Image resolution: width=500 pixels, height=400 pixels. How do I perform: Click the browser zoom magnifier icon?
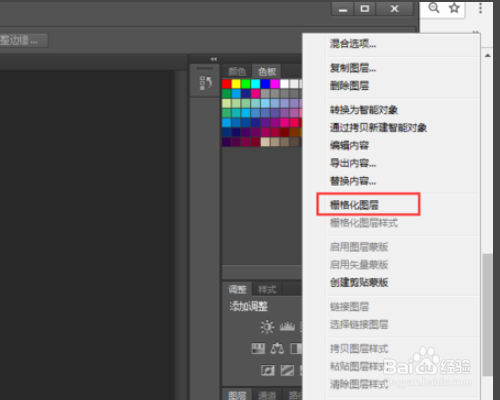(x=434, y=8)
